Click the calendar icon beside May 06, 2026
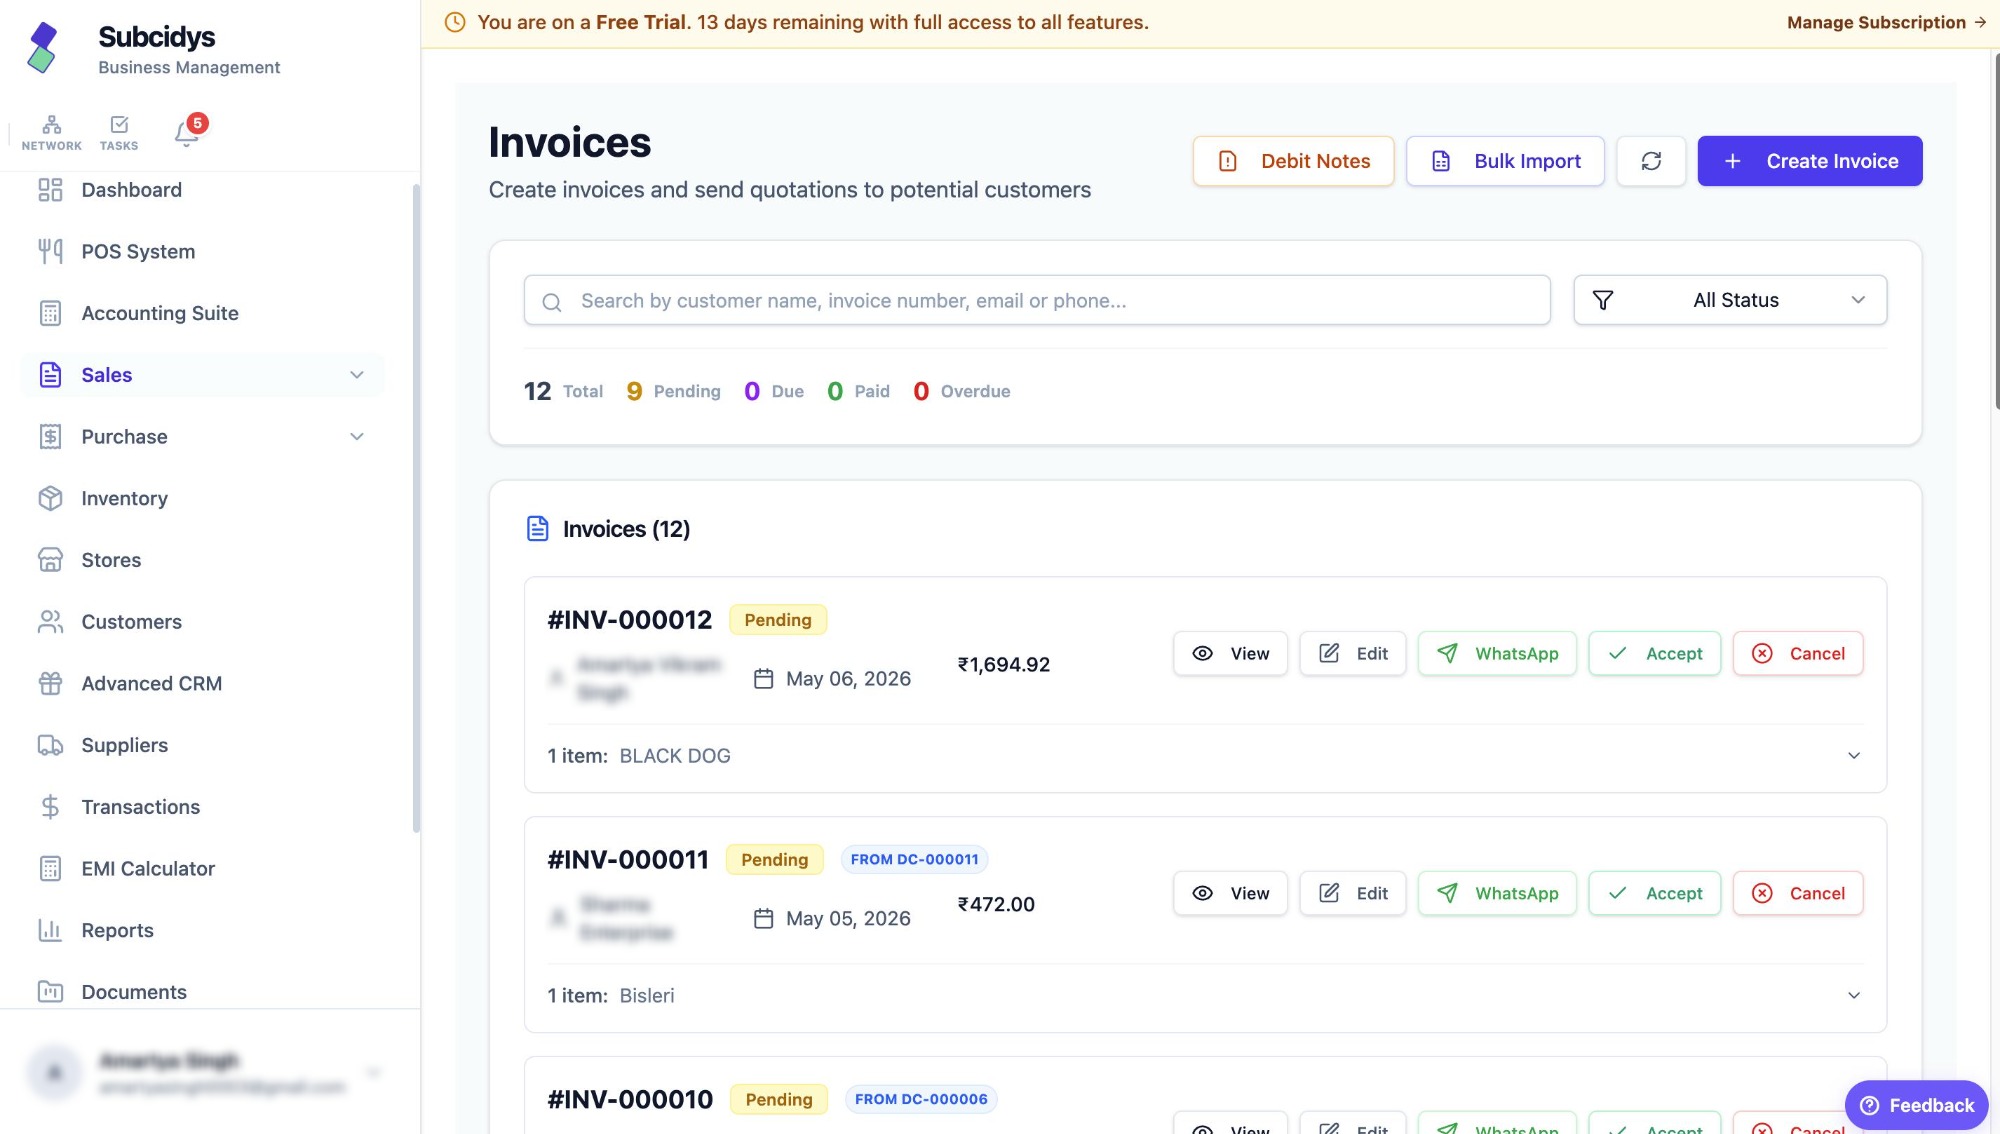This screenshot has height=1134, width=2000. [764, 679]
